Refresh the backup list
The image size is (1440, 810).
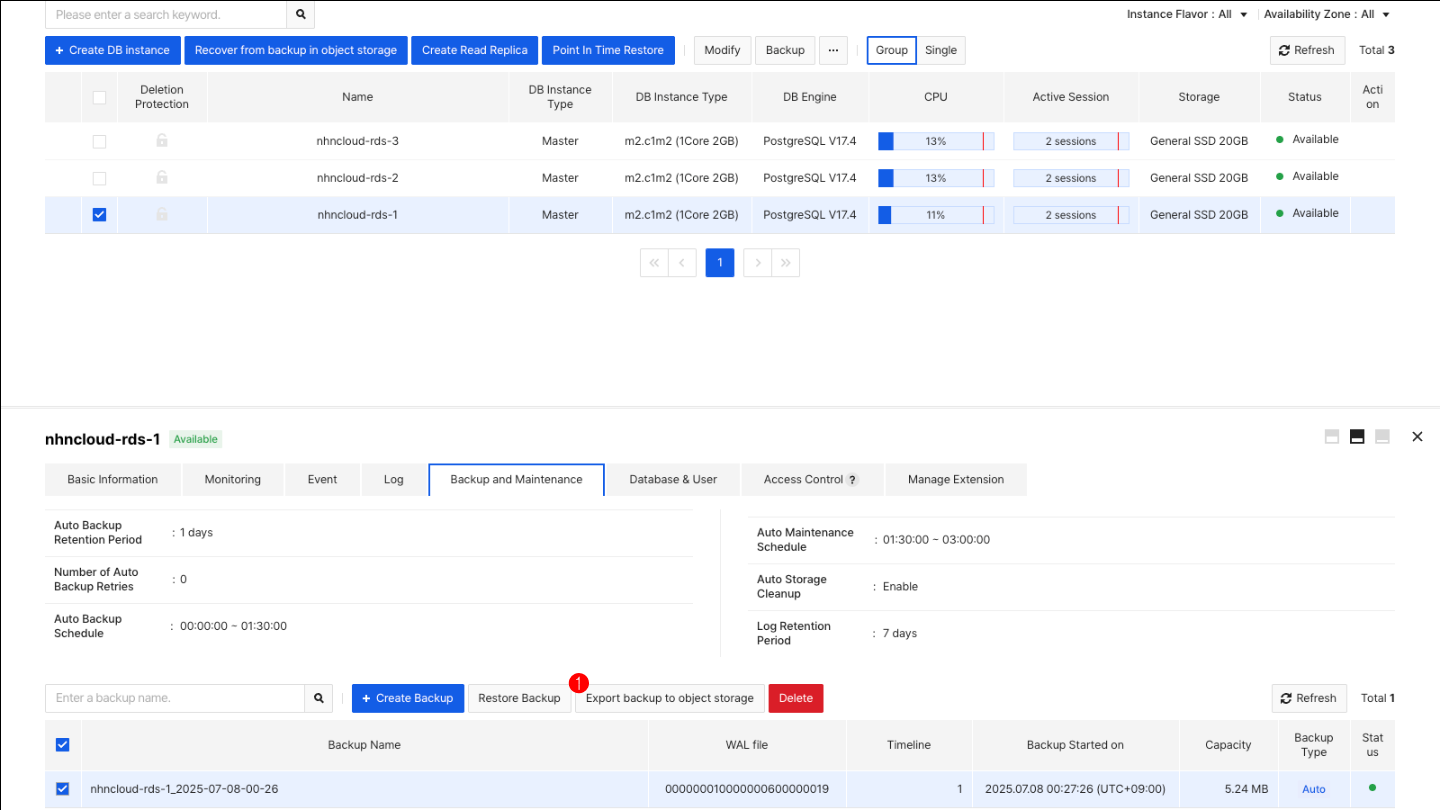click(x=1309, y=698)
